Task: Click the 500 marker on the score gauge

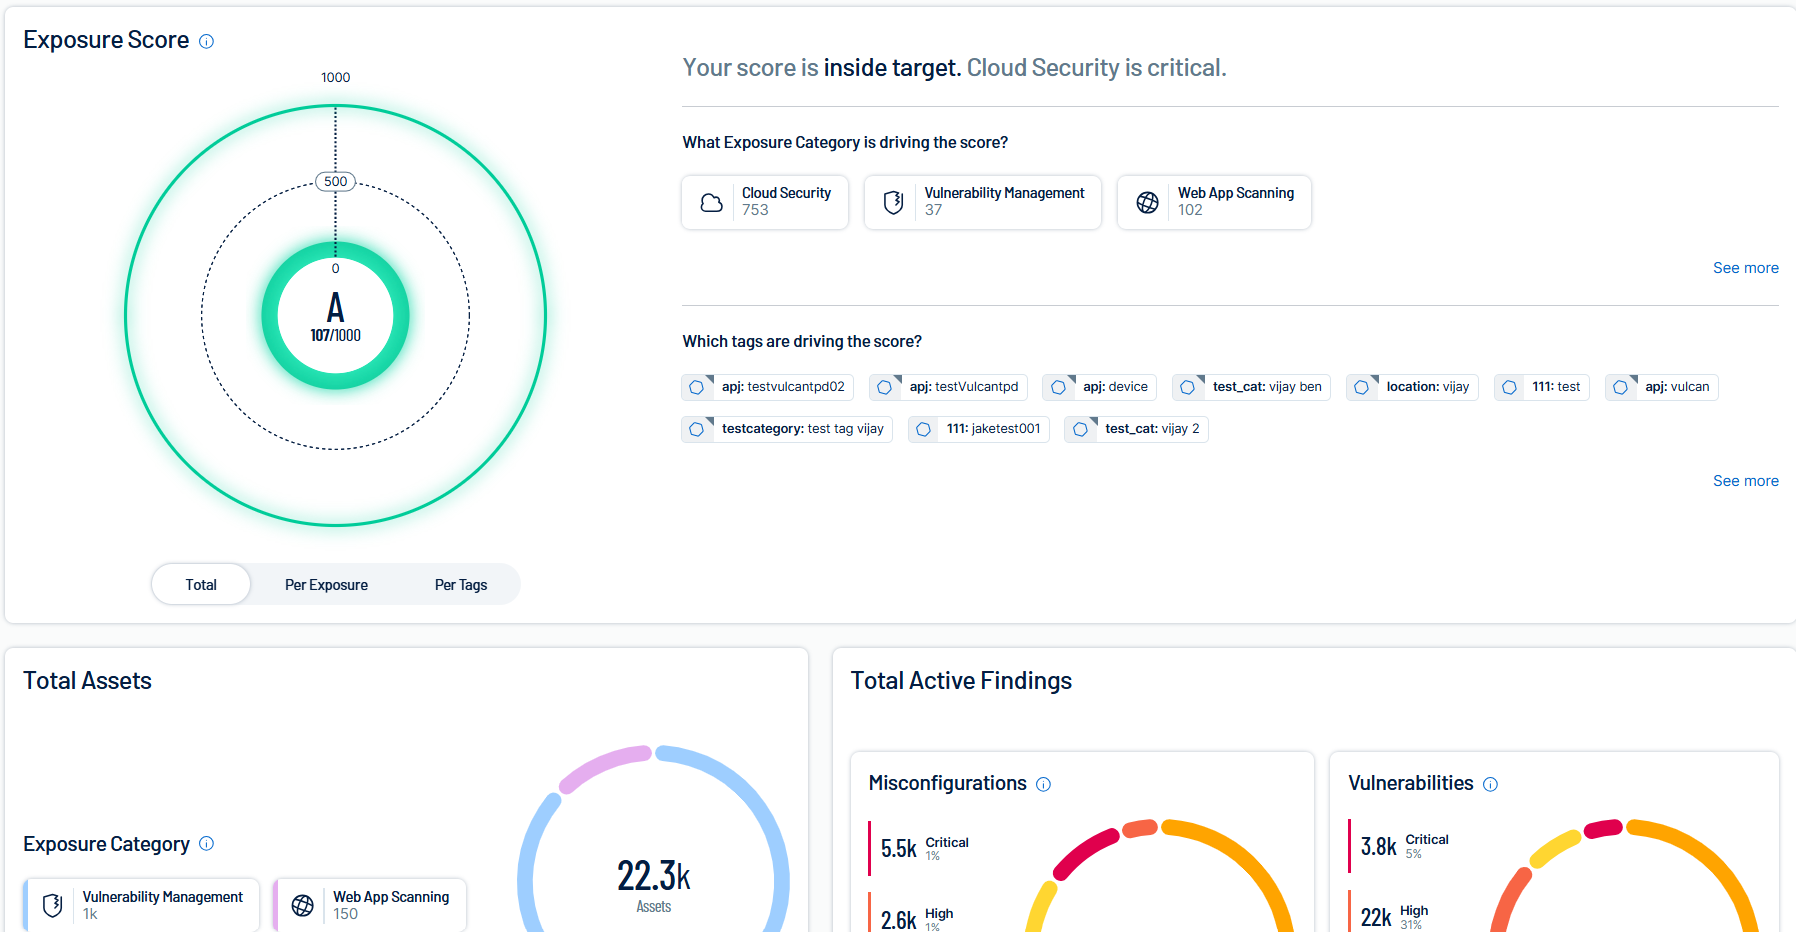Action: tap(335, 182)
